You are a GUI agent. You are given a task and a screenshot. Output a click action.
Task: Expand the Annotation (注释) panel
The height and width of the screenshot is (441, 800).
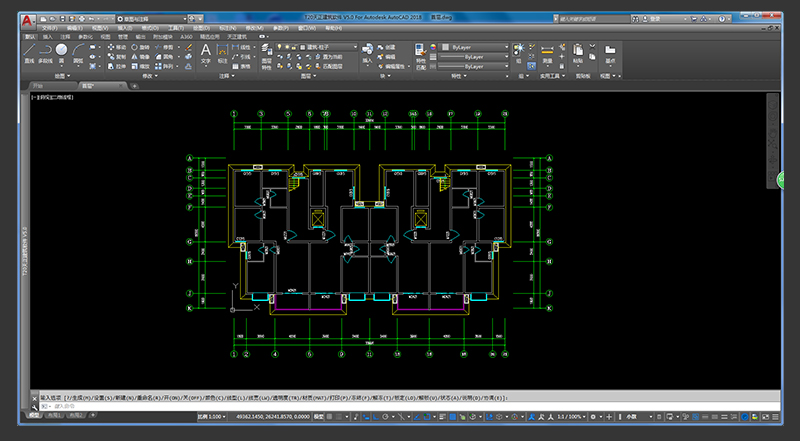[x=227, y=76]
